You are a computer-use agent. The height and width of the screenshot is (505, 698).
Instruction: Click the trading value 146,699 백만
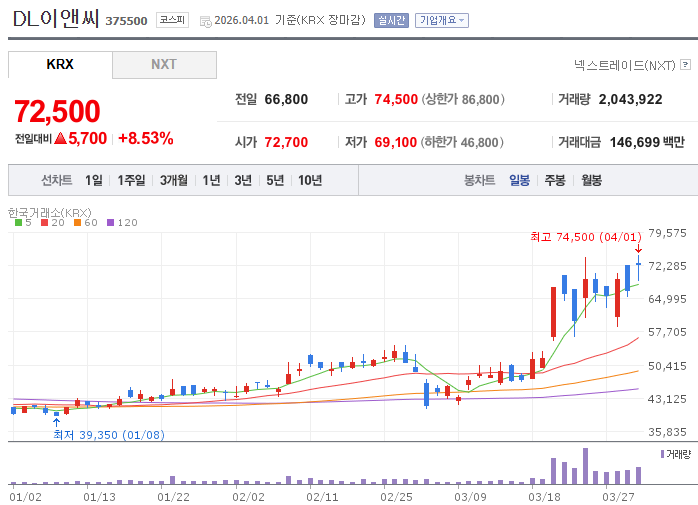(x=647, y=143)
